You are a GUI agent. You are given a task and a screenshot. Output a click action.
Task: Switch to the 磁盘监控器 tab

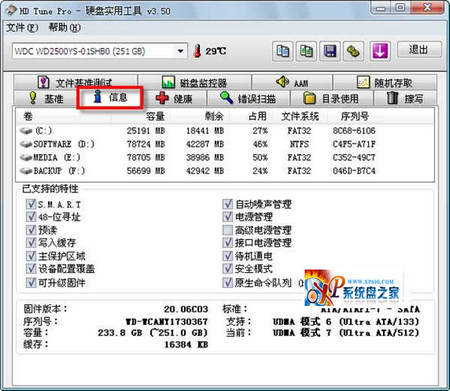(194, 82)
